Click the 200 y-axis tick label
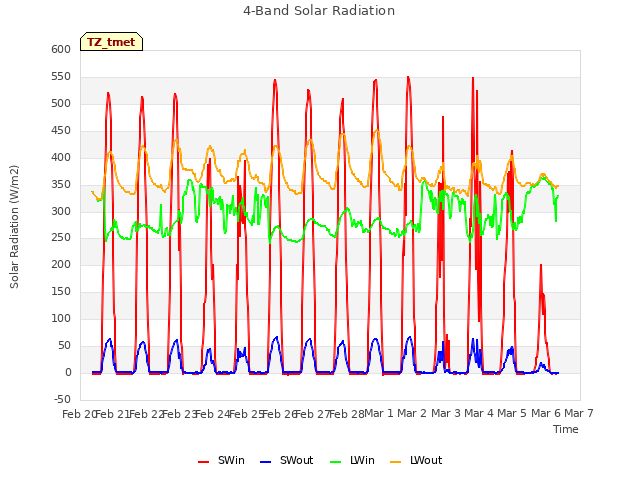This screenshot has width=640, height=480. (x=61, y=264)
